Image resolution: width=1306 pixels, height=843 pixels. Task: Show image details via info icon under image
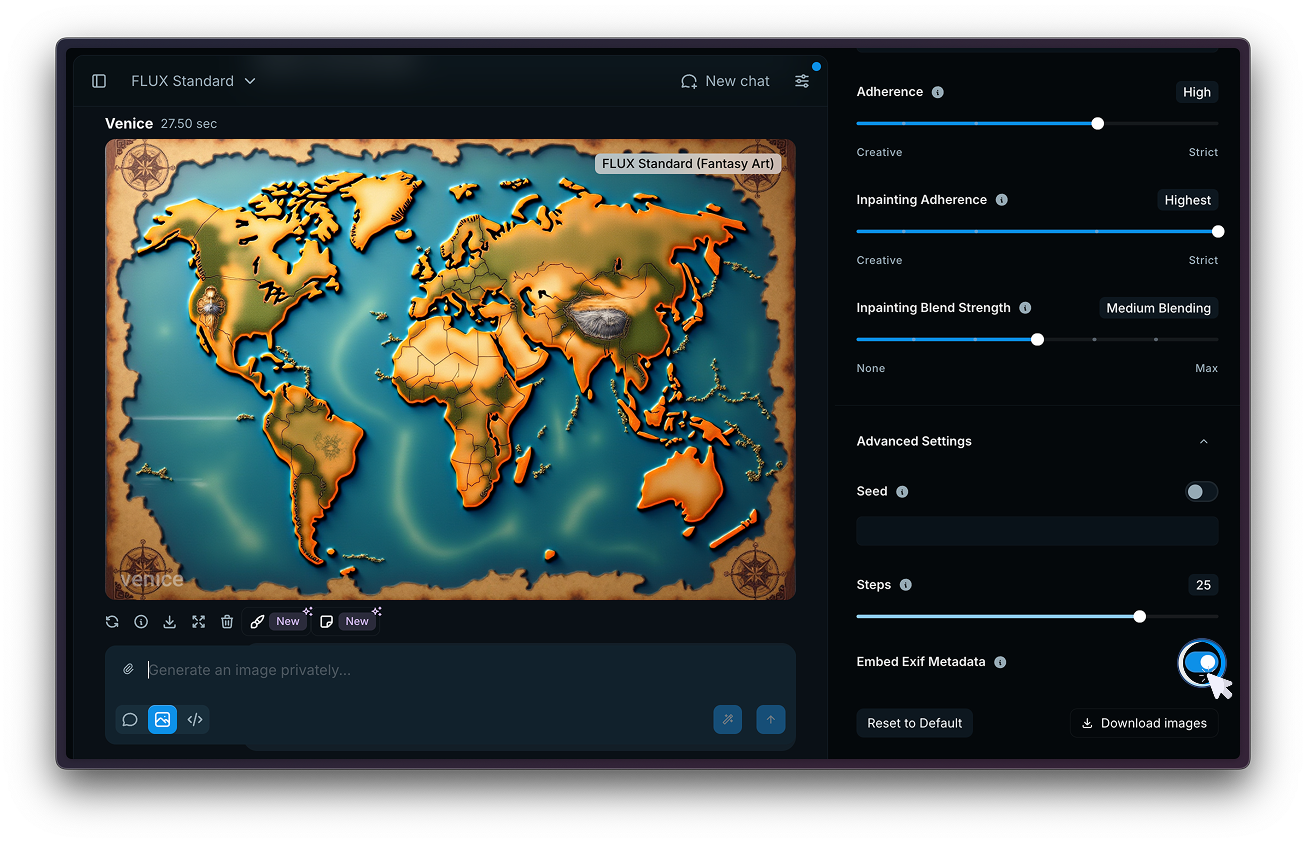pos(141,622)
